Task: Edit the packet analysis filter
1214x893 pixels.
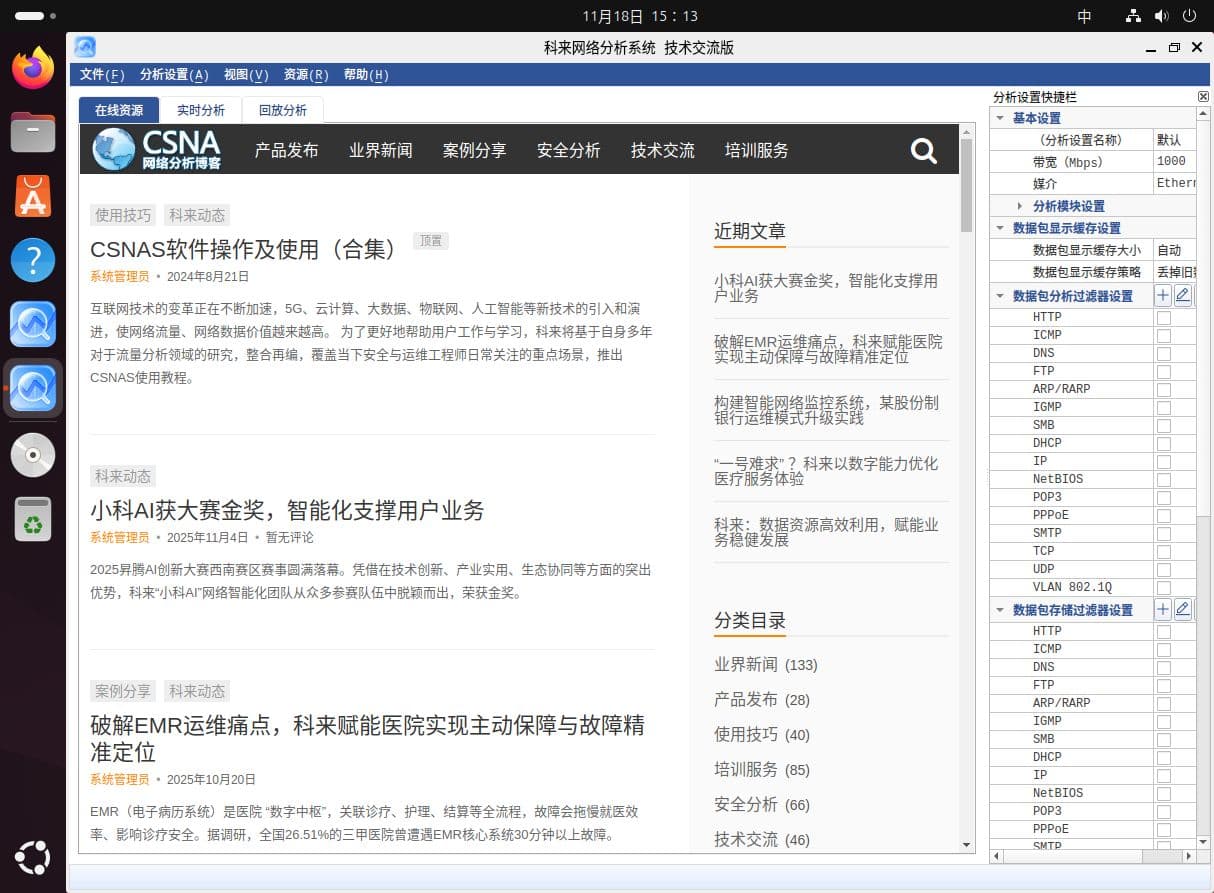Action: pyautogui.click(x=1183, y=295)
